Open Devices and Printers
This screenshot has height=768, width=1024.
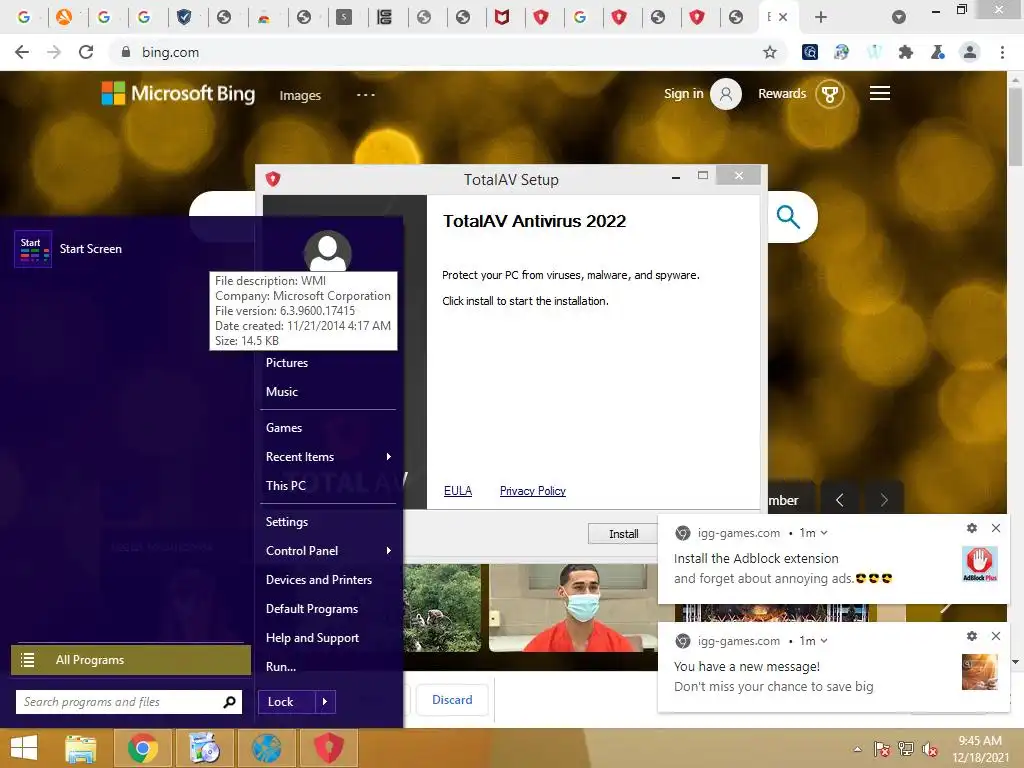[x=319, y=579]
